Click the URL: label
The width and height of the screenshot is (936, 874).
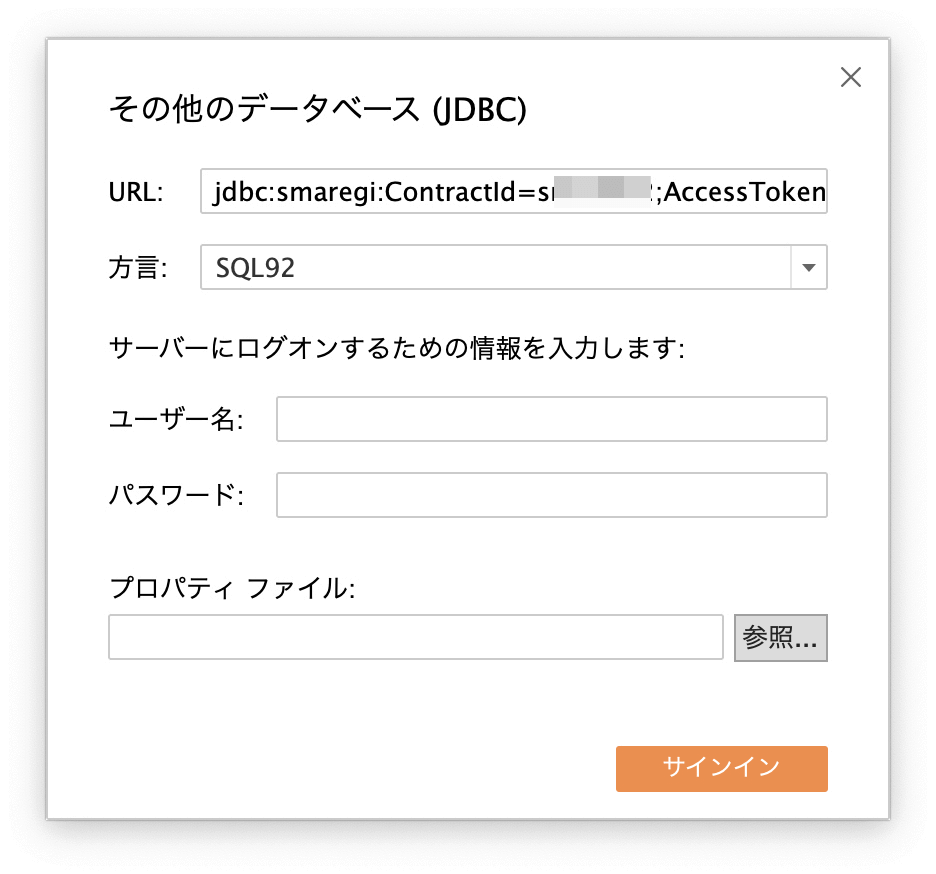tap(135, 192)
